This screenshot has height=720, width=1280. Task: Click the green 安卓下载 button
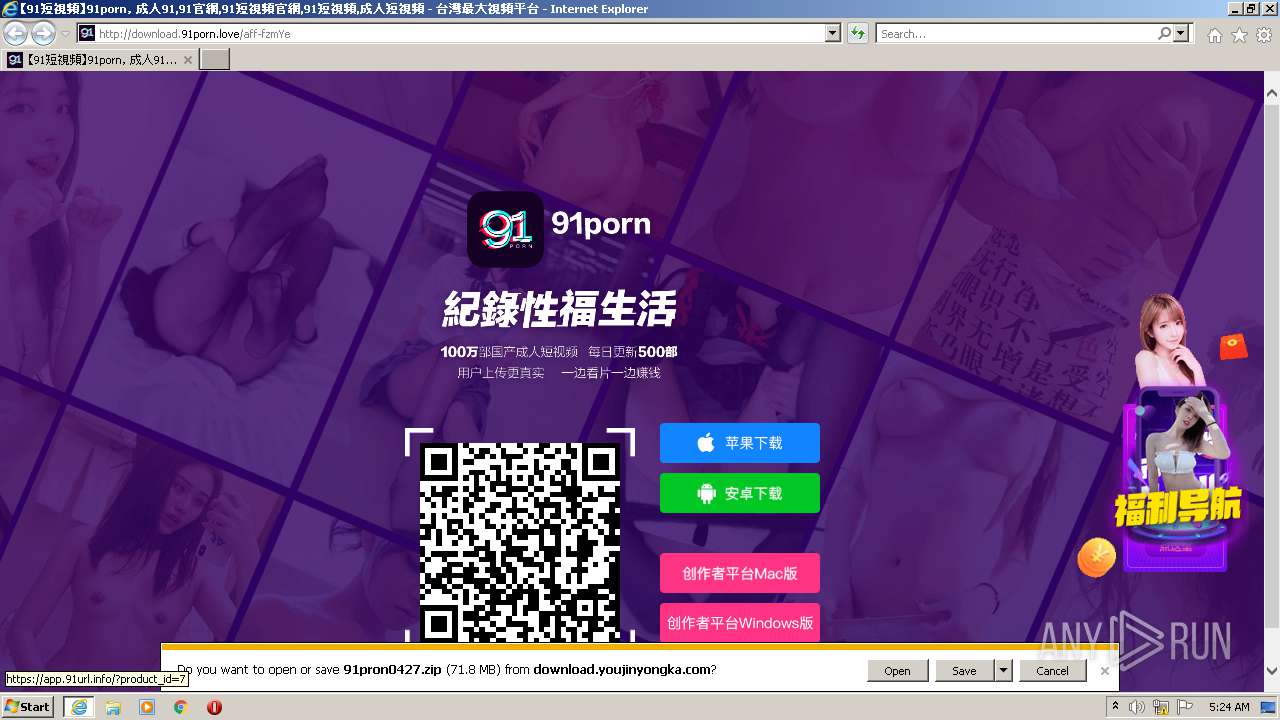tap(740, 493)
